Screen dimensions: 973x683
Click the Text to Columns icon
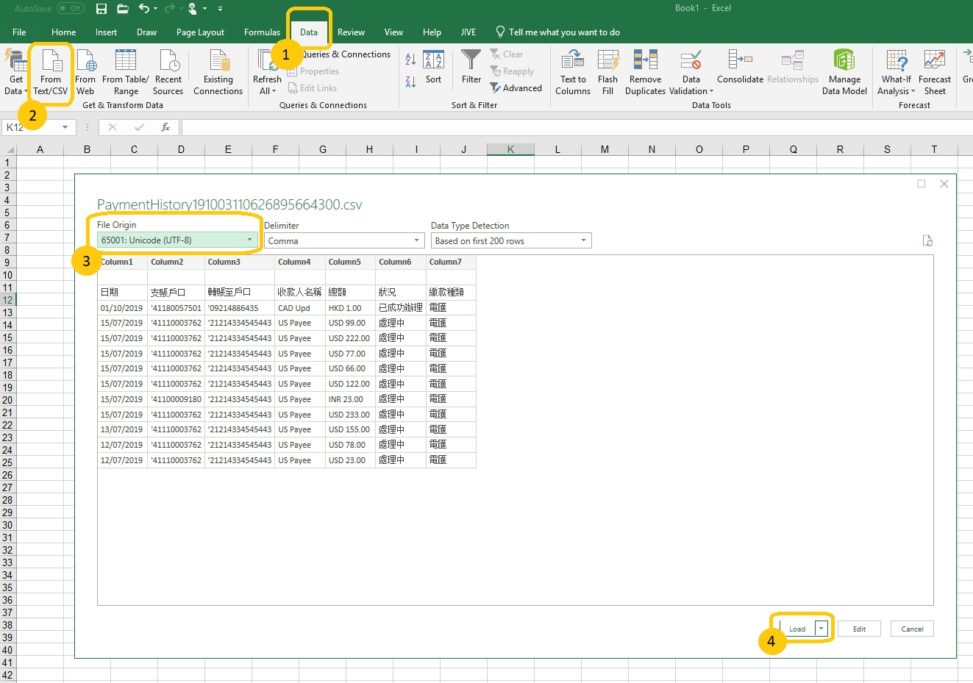click(573, 70)
